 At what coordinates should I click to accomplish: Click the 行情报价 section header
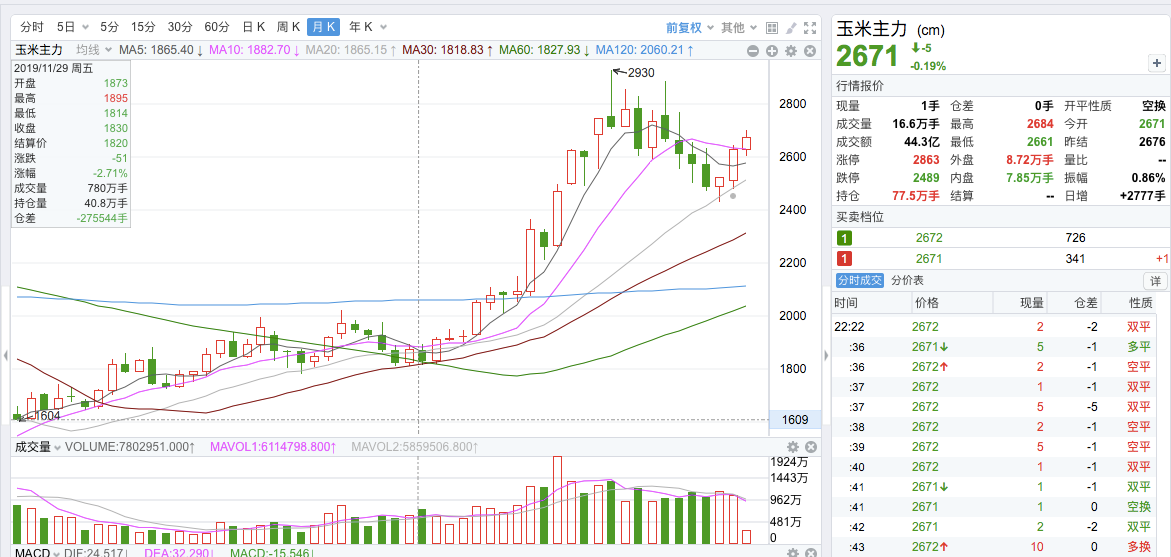click(860, 86)
